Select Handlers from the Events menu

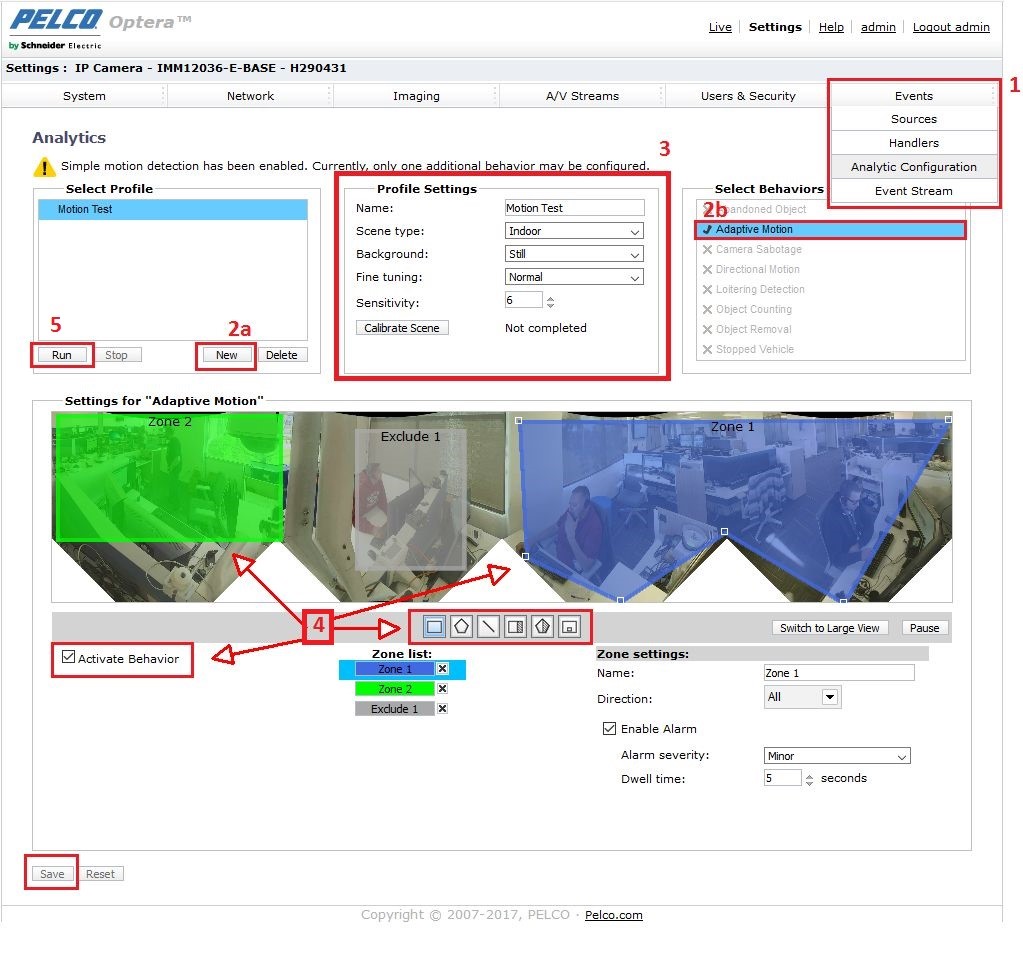pos(913,143)
